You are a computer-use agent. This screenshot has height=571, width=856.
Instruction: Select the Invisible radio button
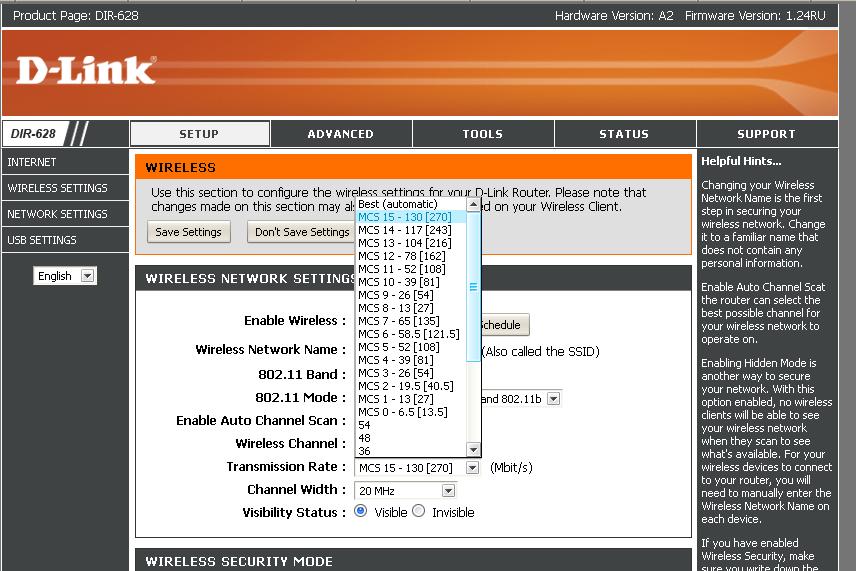coord(419,511)
